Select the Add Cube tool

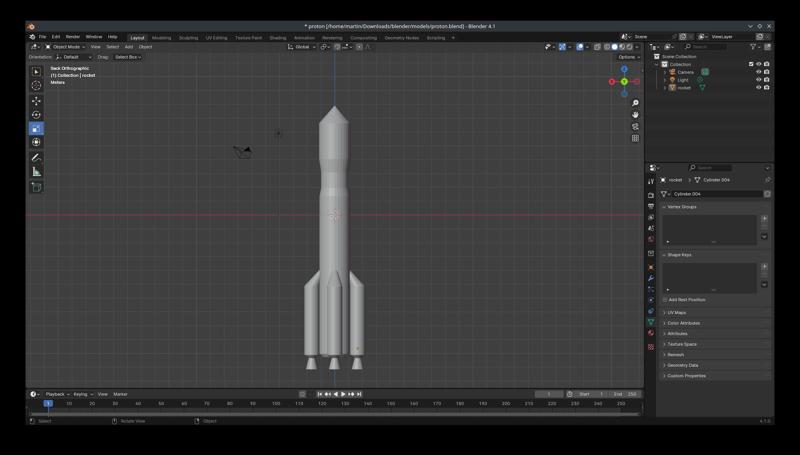36,187
